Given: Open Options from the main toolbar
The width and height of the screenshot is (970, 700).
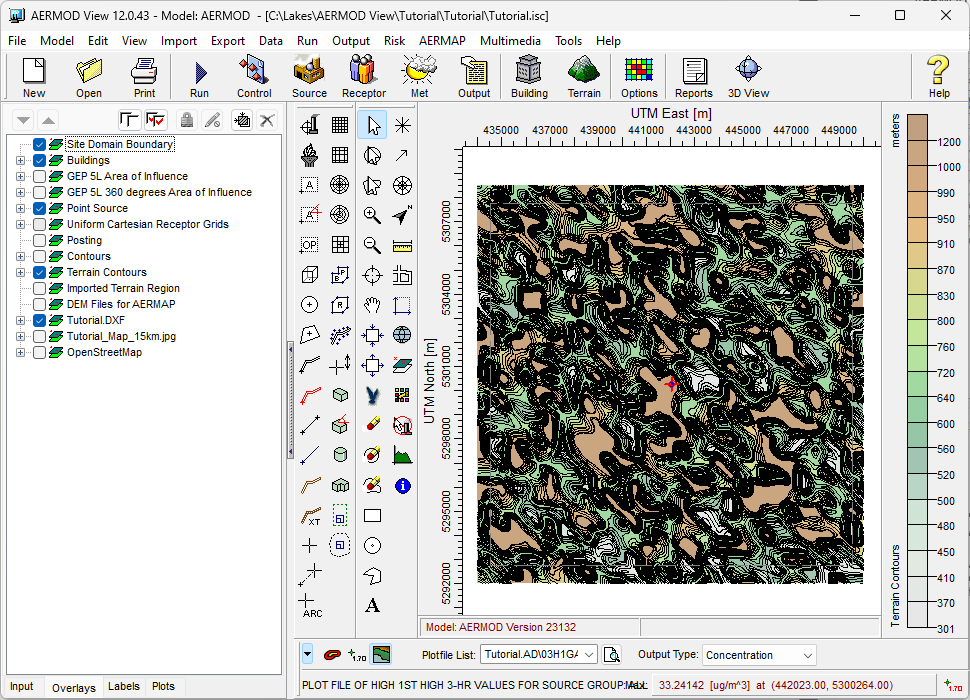Looking at the screenshot, I should tap(639, 77).
